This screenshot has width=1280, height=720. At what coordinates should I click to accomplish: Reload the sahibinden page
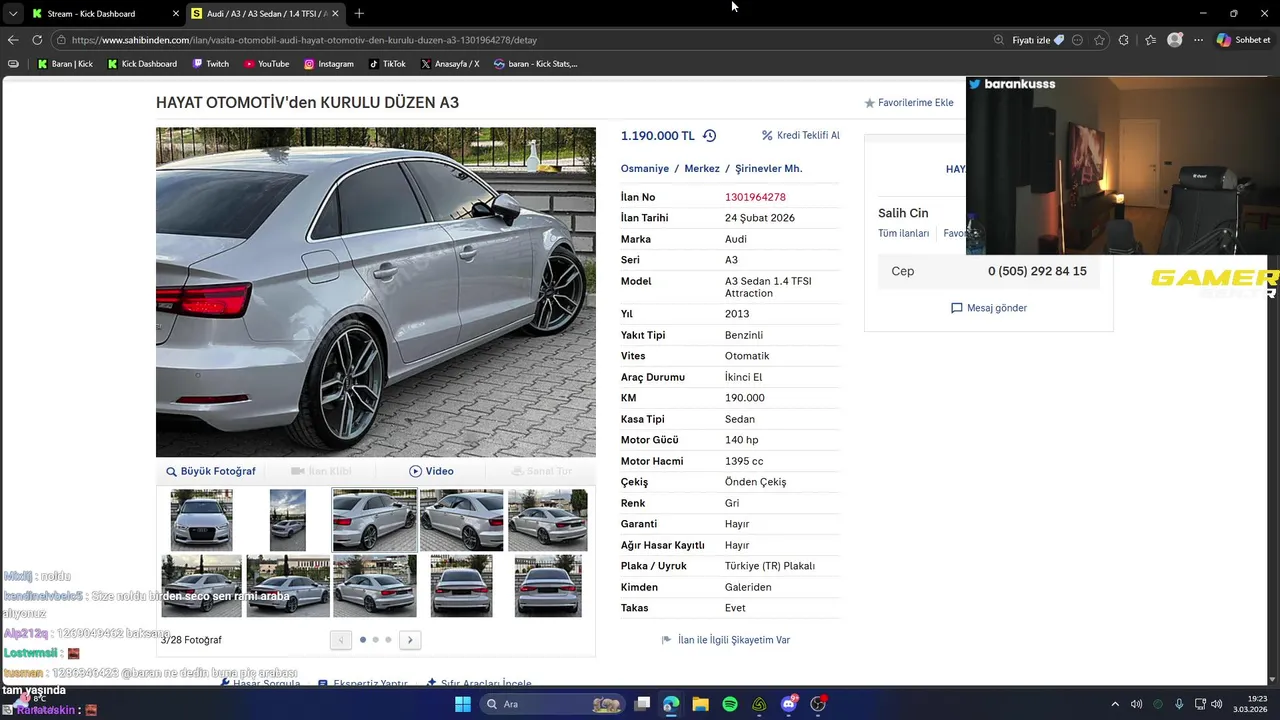point(37,40)
